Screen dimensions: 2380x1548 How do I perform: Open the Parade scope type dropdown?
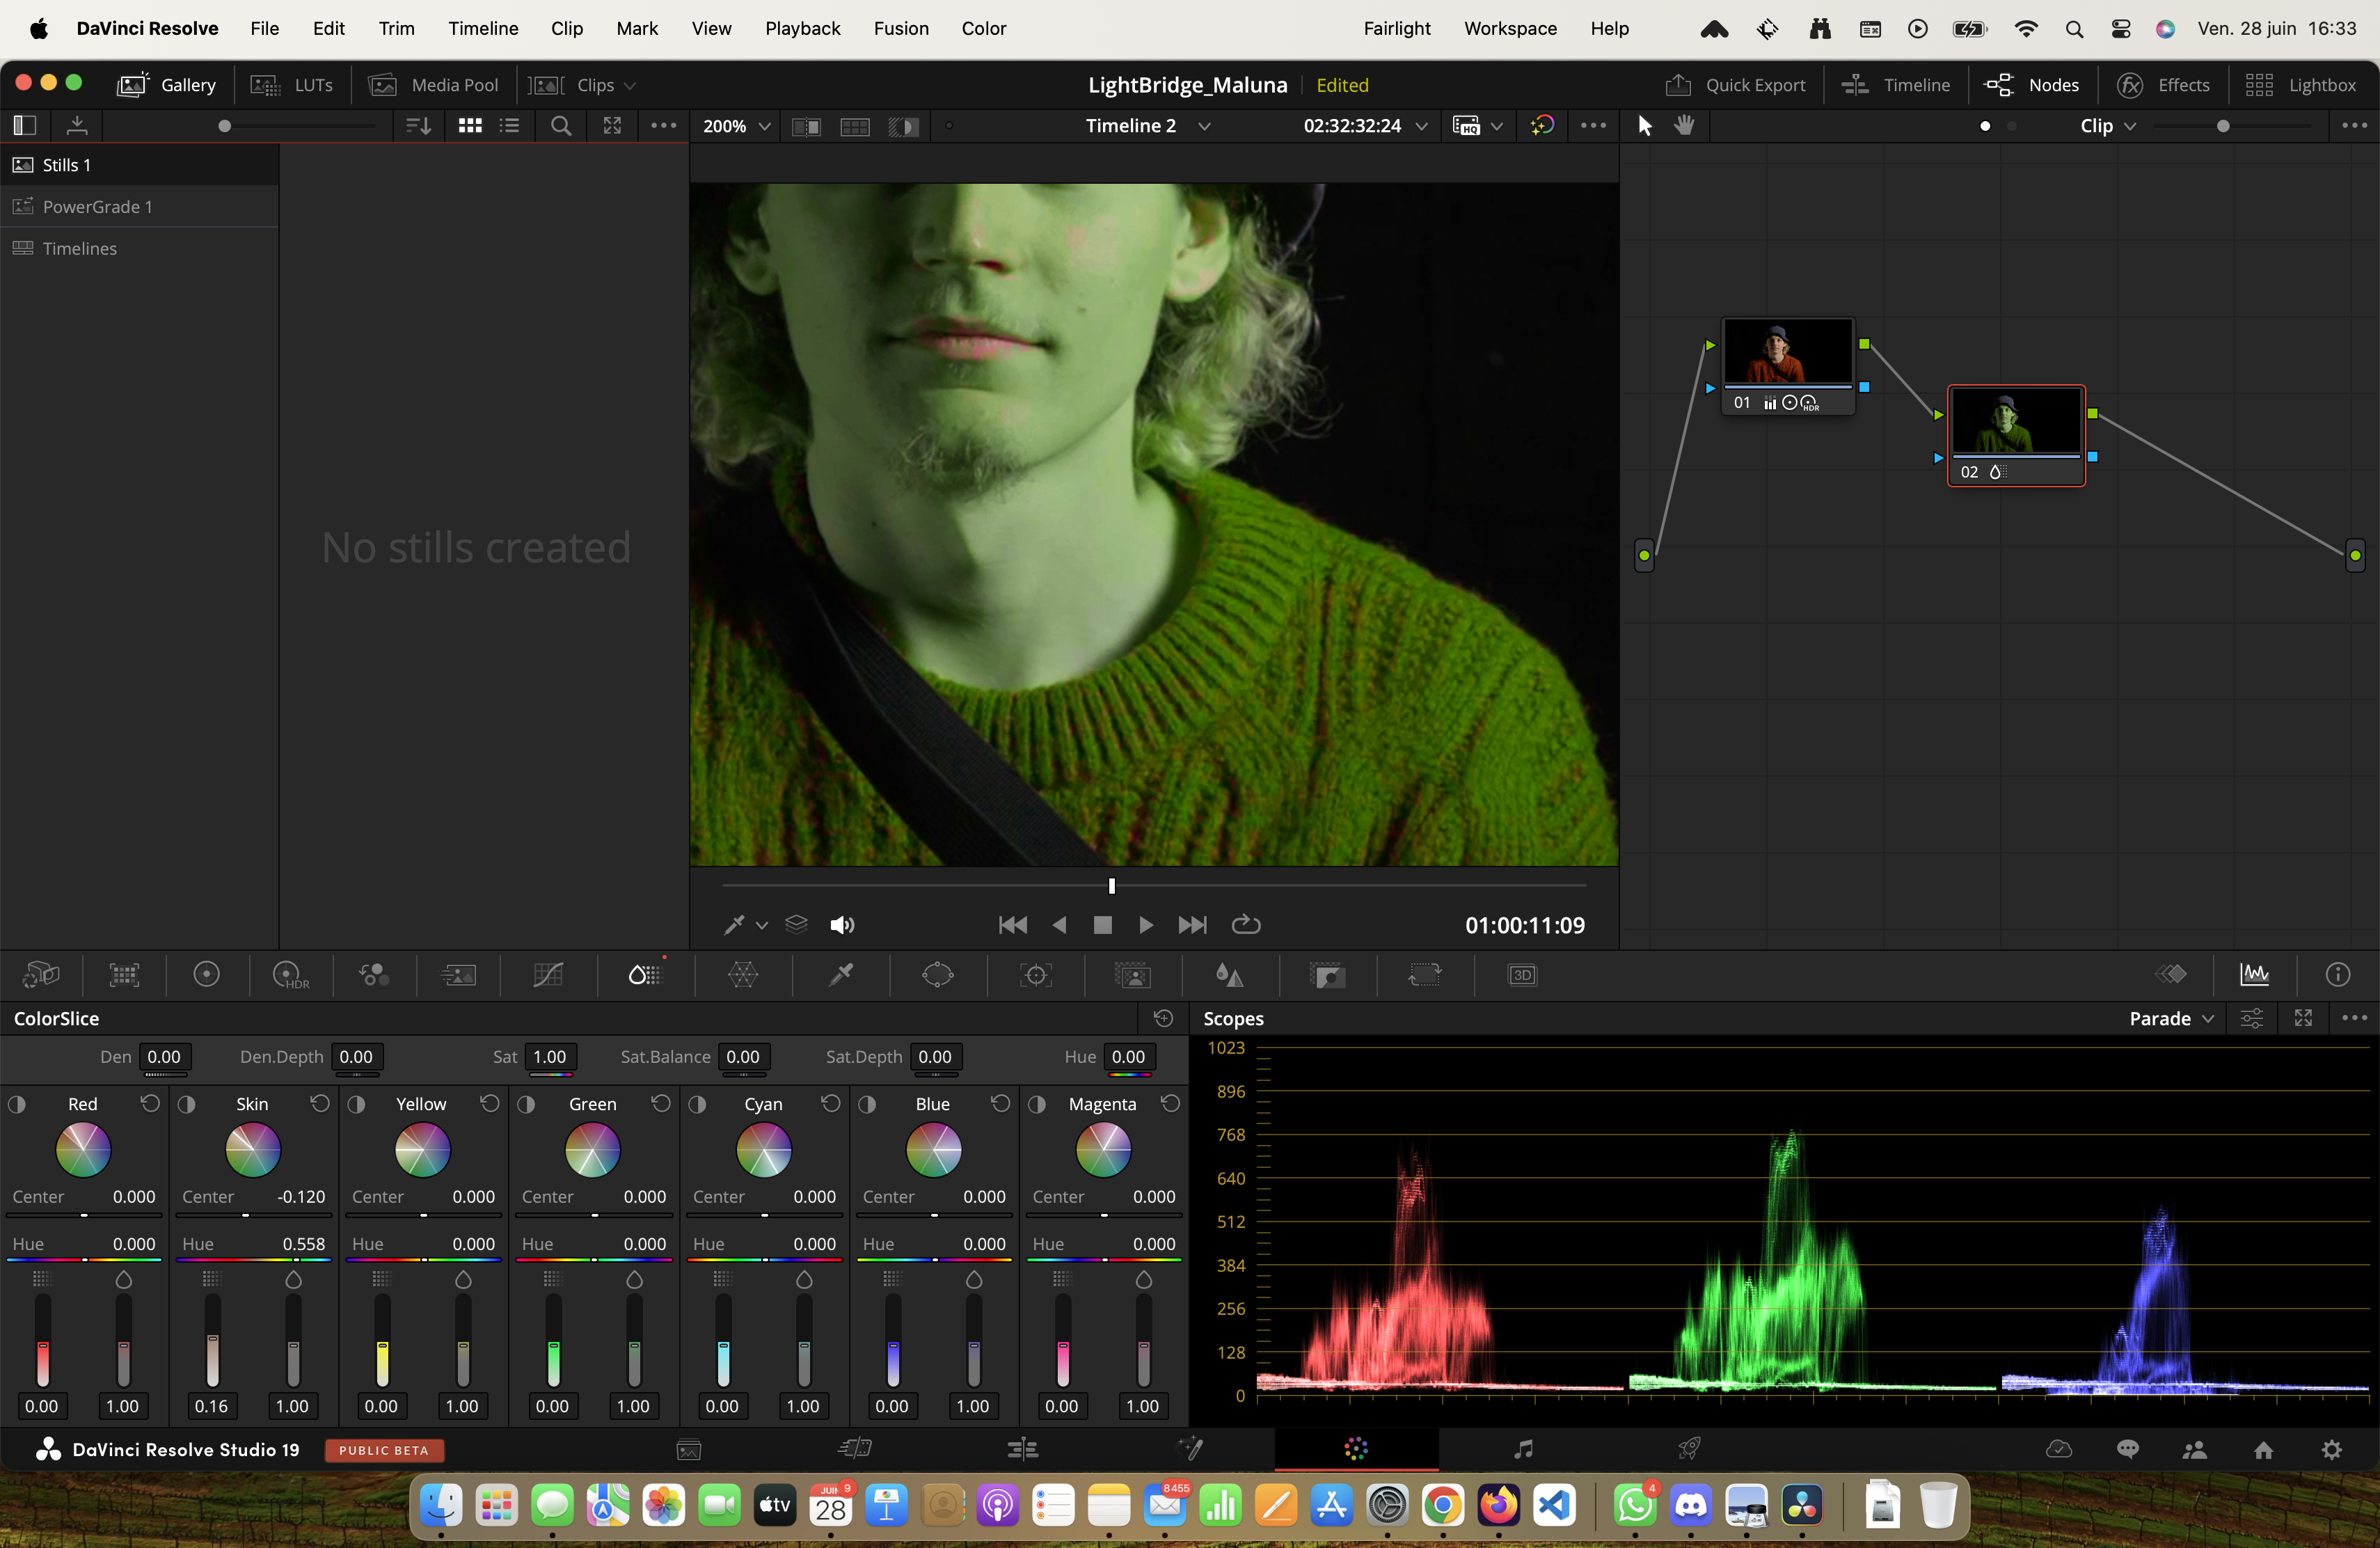pyautogui.click(x=2170, y=1018)
